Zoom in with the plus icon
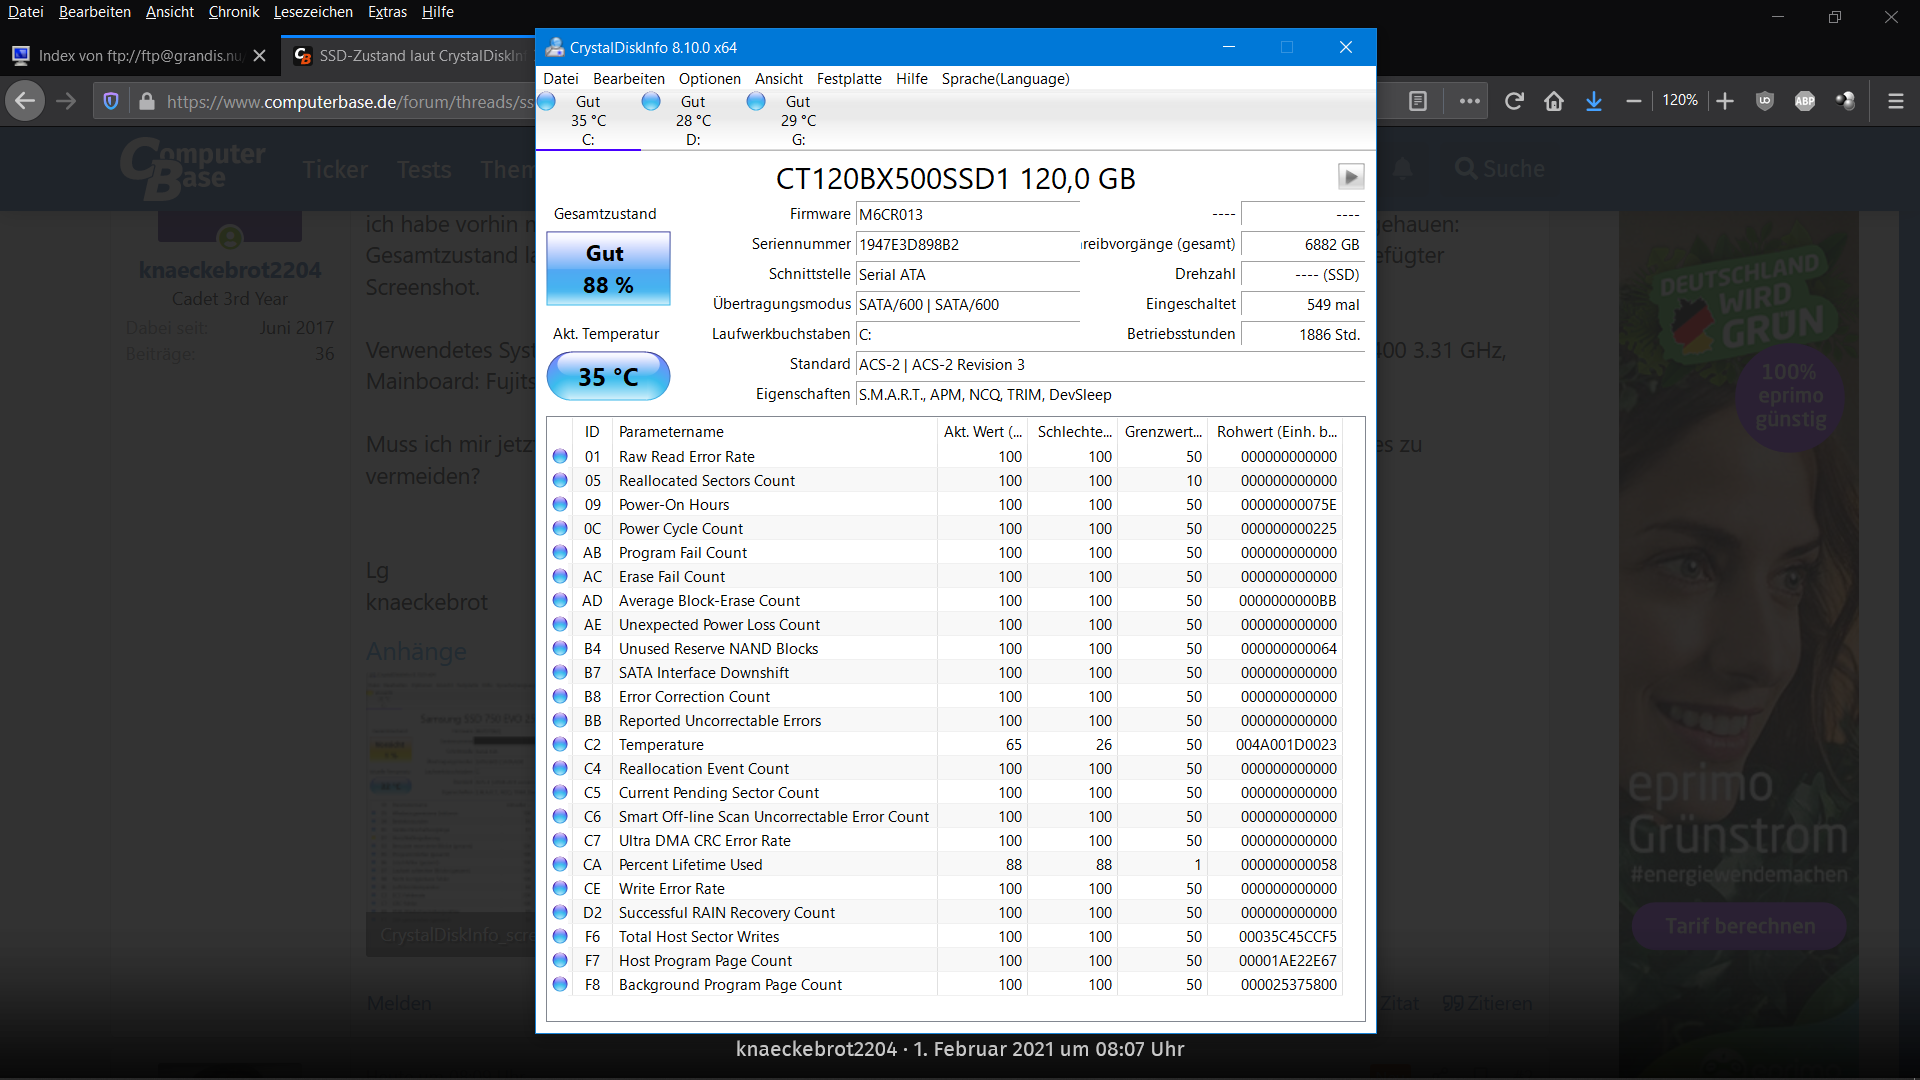 tap(1726, 101)
